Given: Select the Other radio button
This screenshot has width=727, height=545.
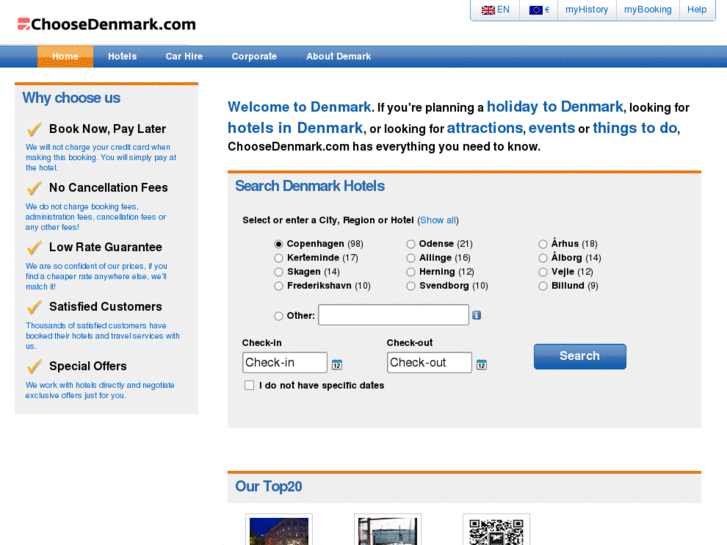Looking at the screenshot, I should pyautogui.click(x=278, y=316).
